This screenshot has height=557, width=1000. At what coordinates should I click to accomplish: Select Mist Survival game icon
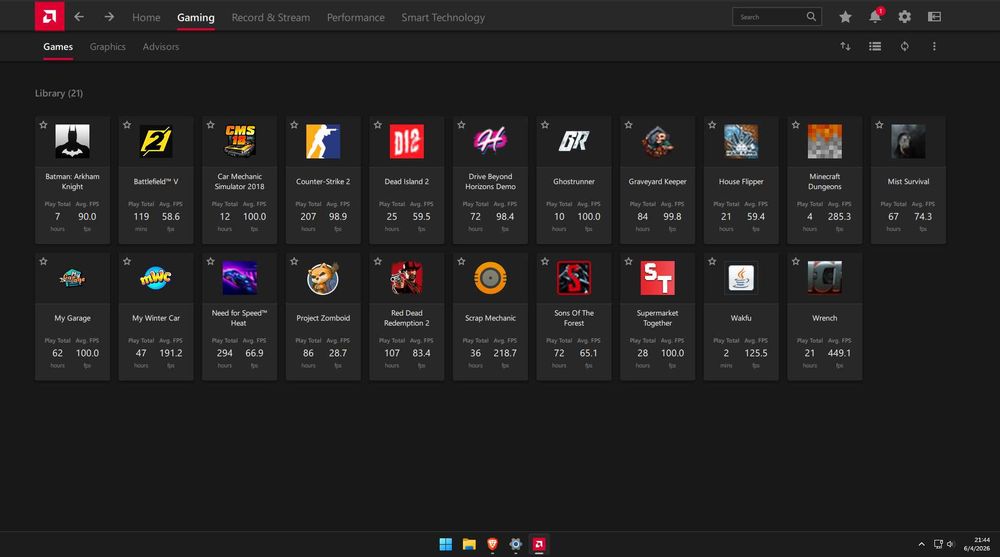[x=908, y=141]
